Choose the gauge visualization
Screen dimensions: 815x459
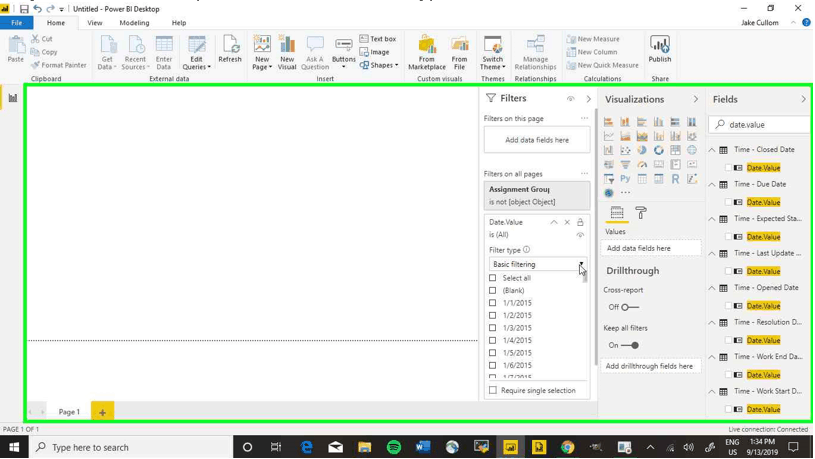coord(642,164)
